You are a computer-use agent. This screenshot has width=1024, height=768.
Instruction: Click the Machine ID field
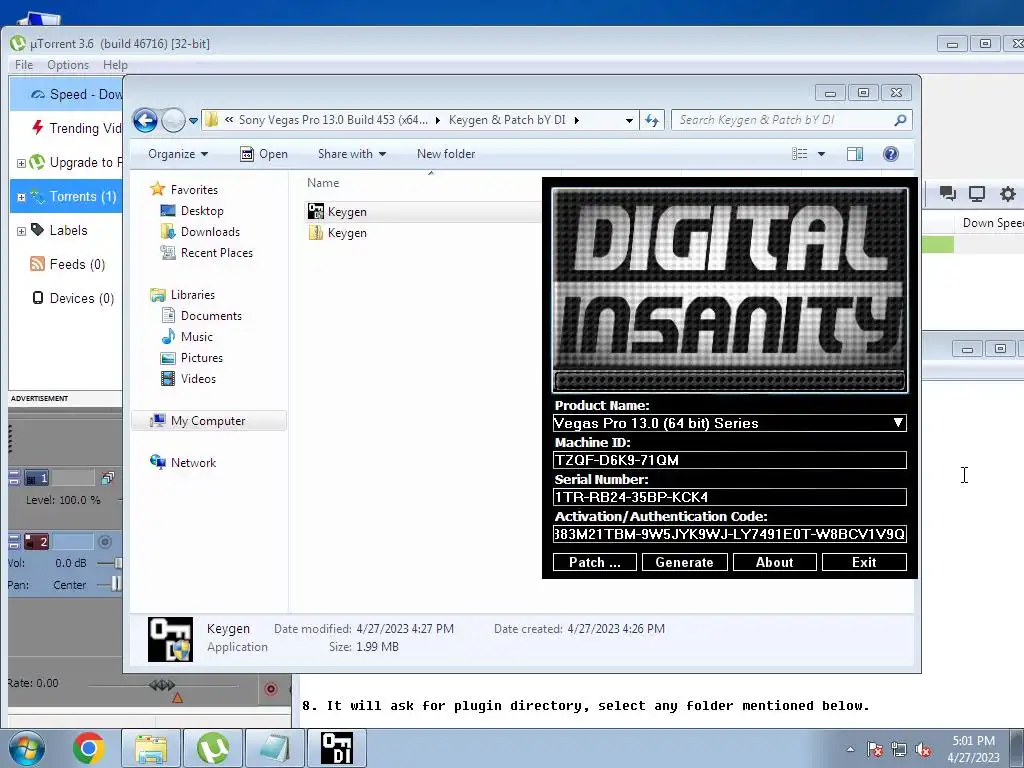coord(729,460)
